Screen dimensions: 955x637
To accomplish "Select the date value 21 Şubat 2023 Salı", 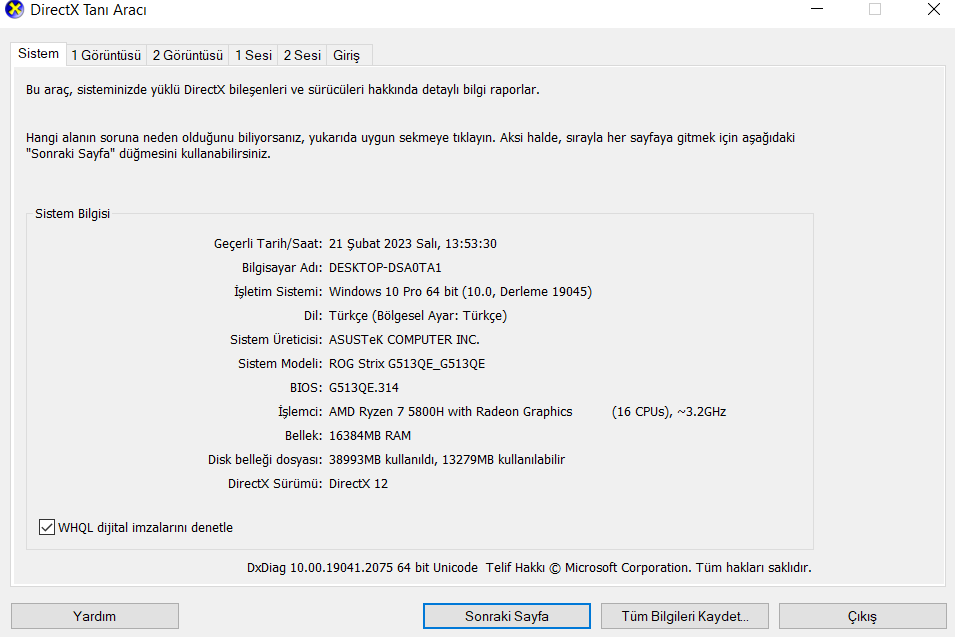I will click(384, 244).
